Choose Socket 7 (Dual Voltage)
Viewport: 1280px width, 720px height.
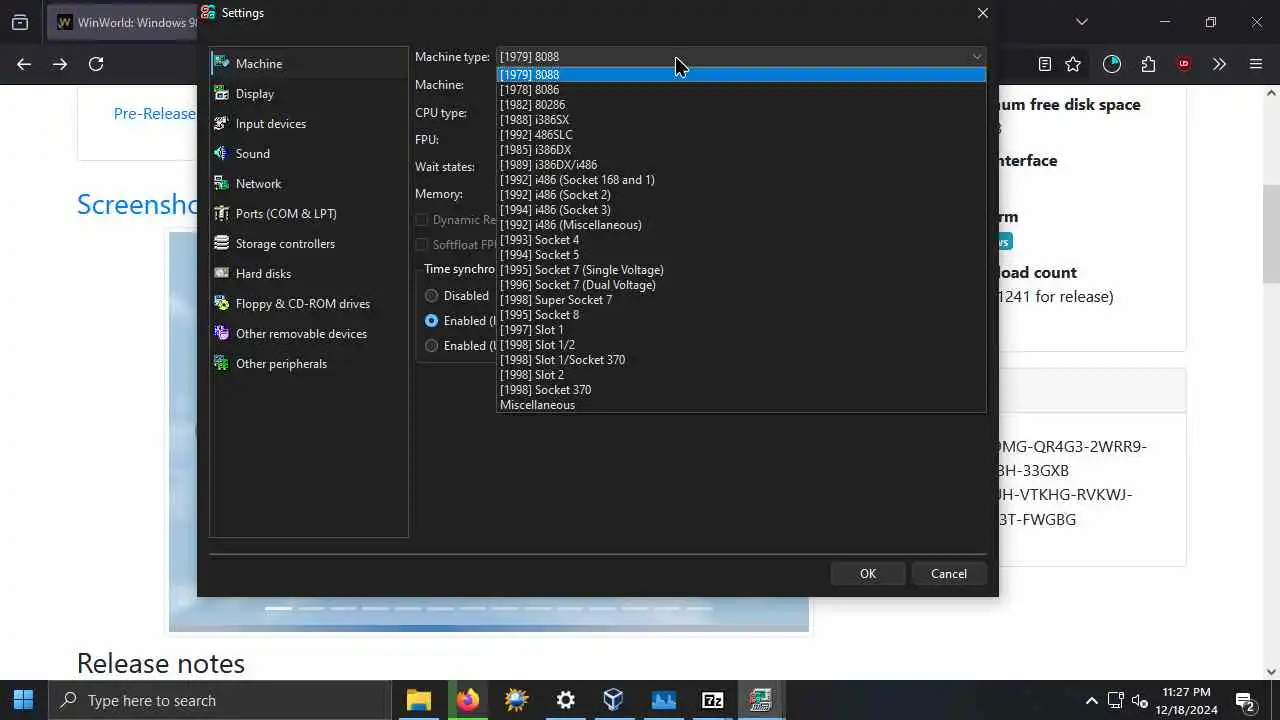[741, 285]
